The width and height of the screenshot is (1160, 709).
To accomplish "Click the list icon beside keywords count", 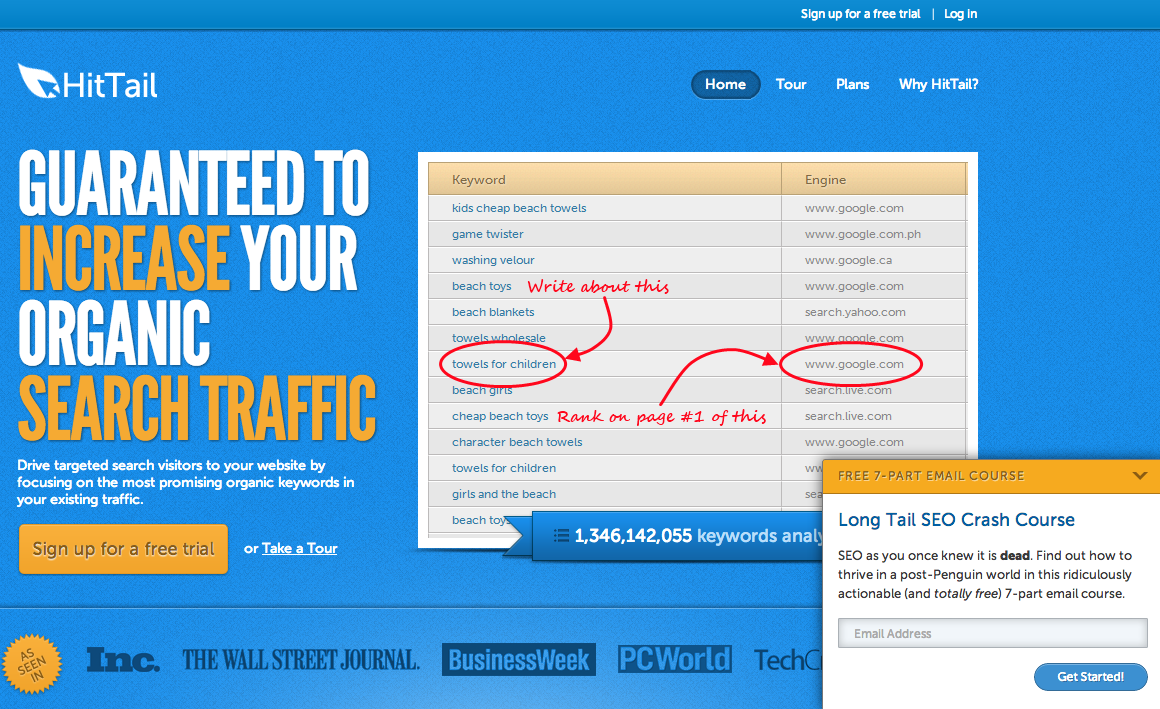I will coord(561,536).
